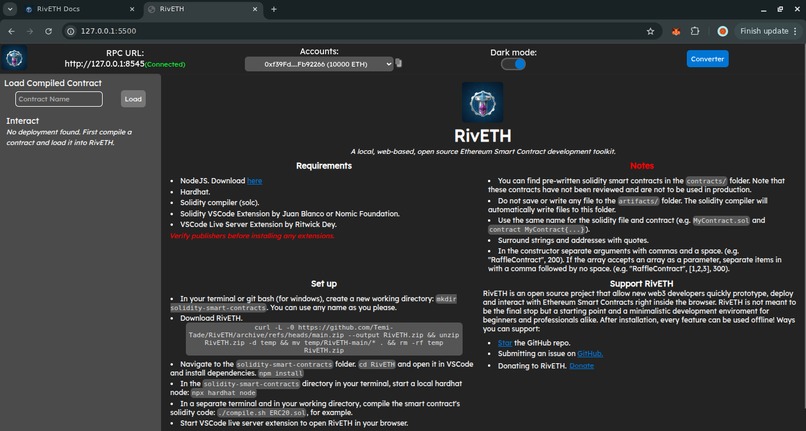Click 'Surround strings and addresses with quotes'
Viewport: 806px width, 431px height.
573,240
